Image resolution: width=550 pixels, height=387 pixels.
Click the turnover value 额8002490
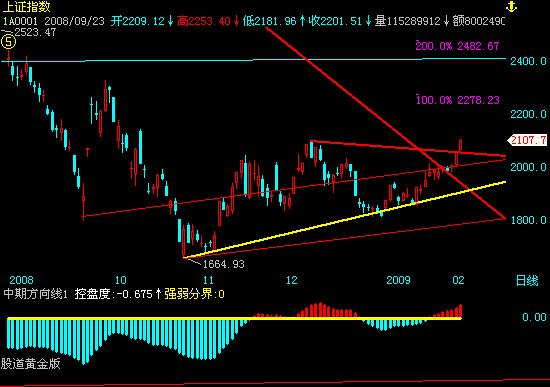point(478,21)
